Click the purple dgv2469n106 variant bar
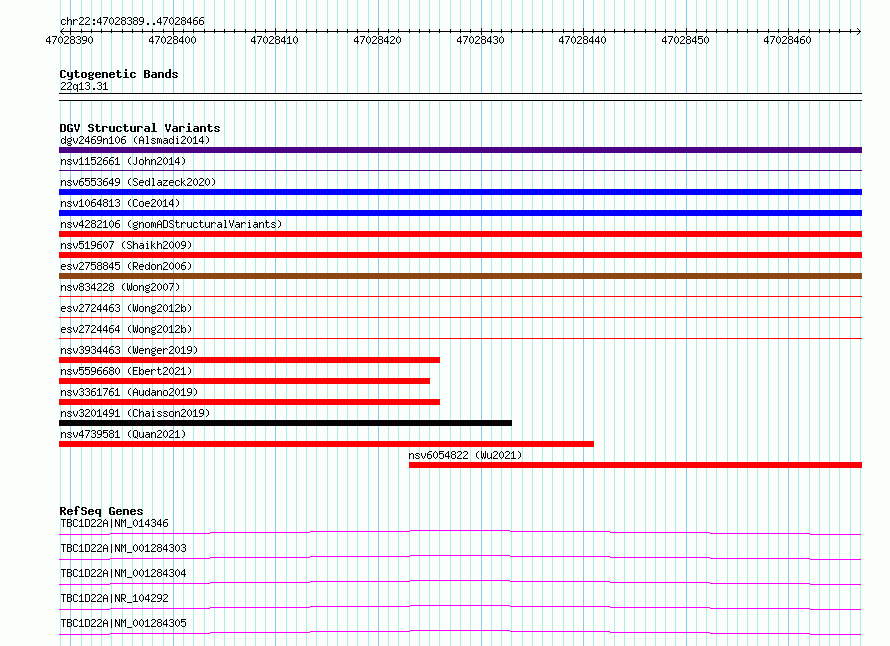 pos(460,150)
